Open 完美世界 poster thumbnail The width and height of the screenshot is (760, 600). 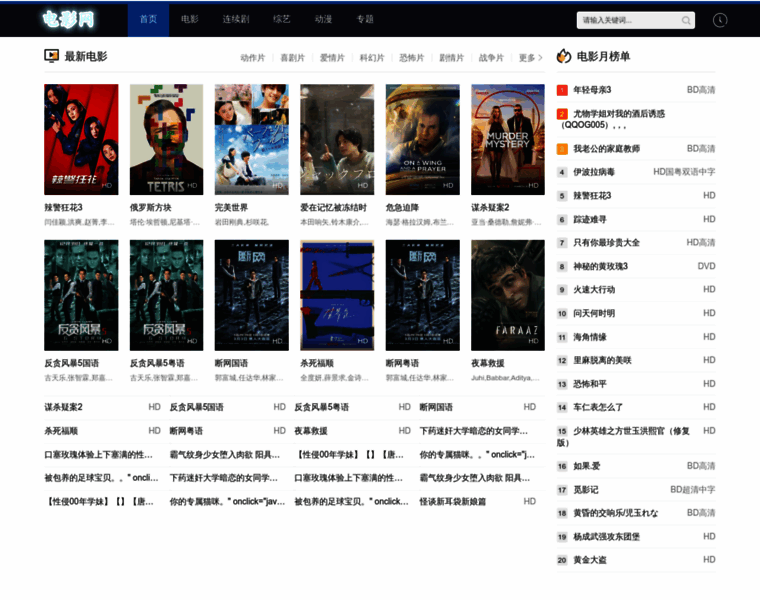click(x=252, y=140)
